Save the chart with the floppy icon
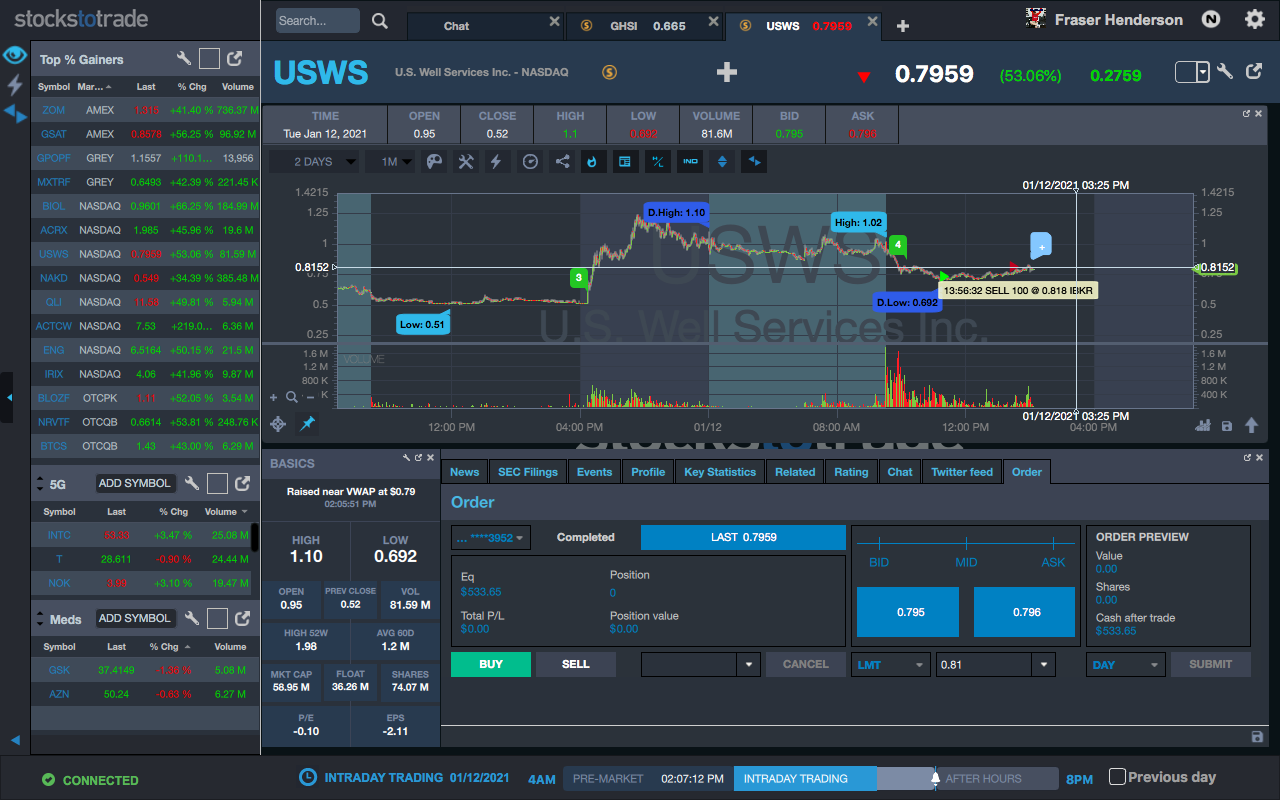The image size is (1280, 800). (1227, 426)
